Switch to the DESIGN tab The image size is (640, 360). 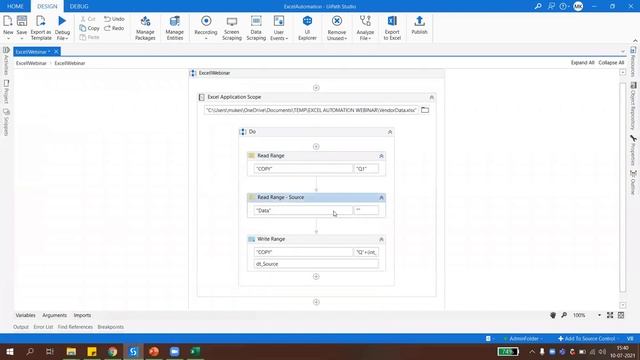pyautogui.click(x=47, y=6)
